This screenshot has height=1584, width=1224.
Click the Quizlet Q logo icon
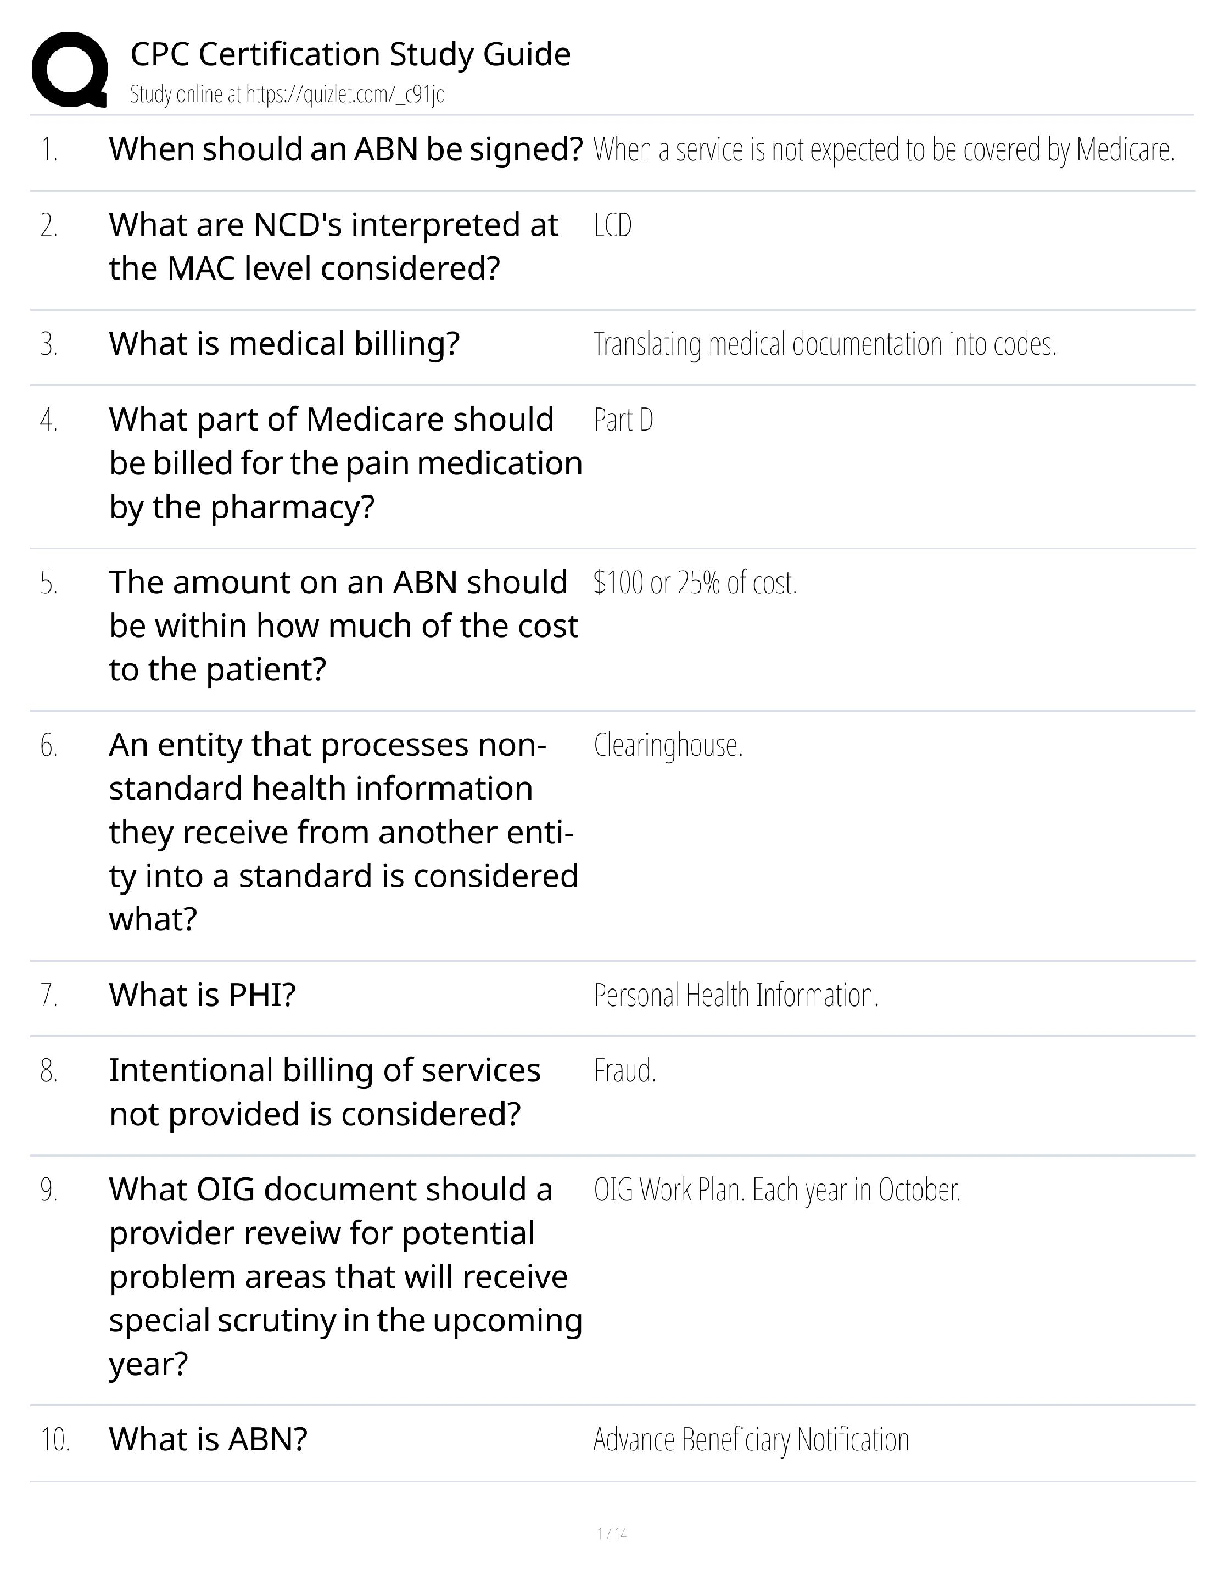[x=70, y=69]
